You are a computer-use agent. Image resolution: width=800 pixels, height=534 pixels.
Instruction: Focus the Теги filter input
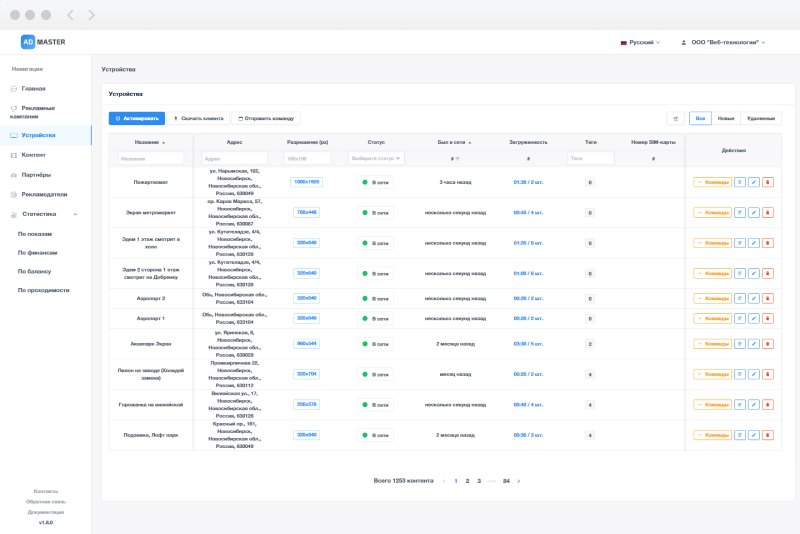(590, 159)
